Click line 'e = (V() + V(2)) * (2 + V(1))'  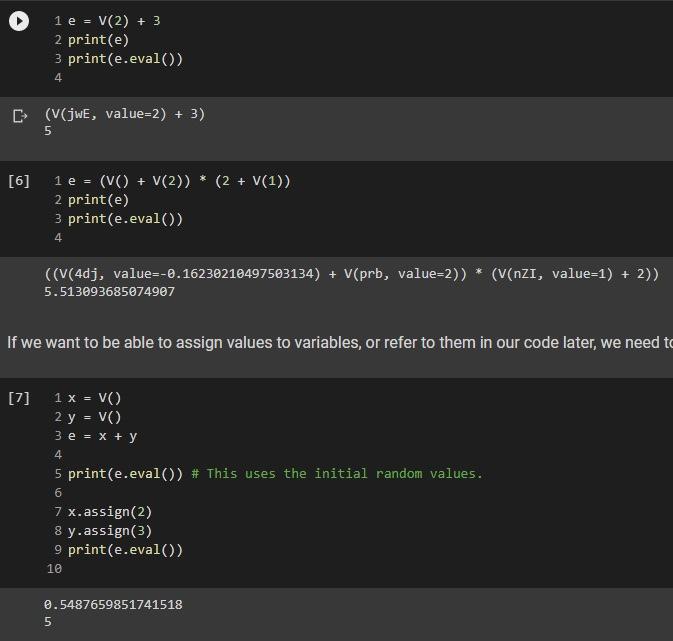pos(179,181)
